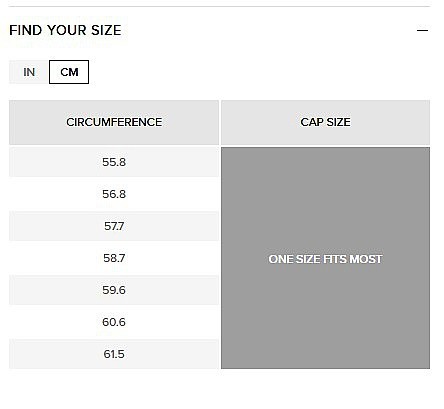Viewport: 444px width, 409px height.
Task: Select the 55.8 circumference row
Action: pos(114,162)
